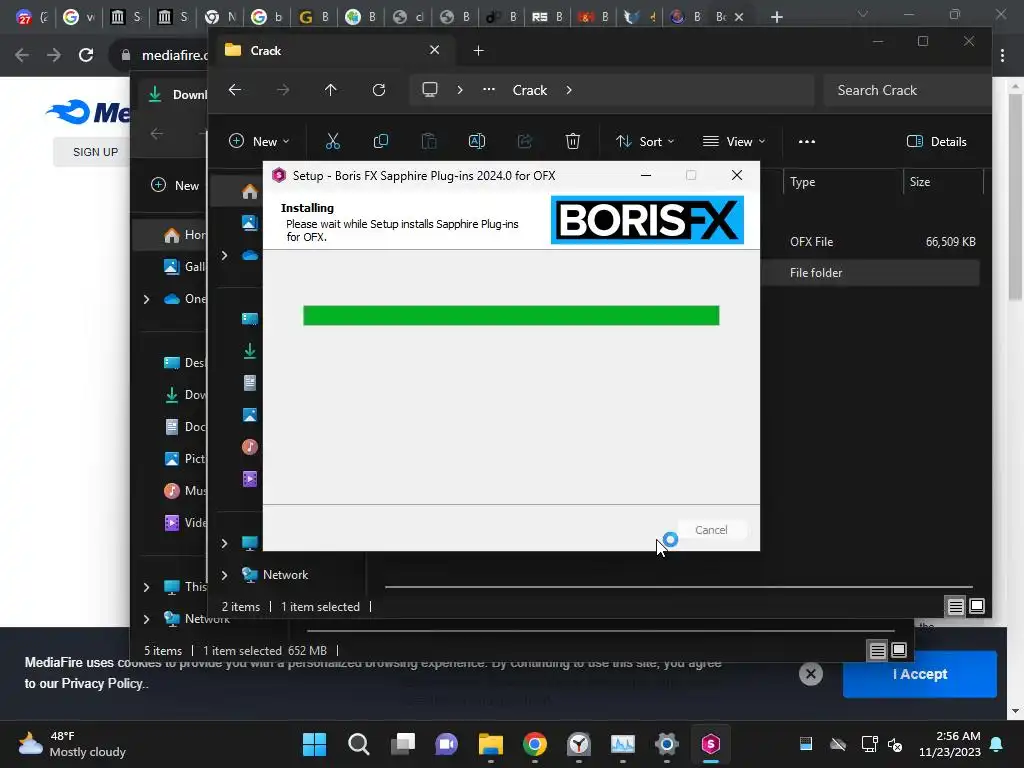
Task: Switch Crack window to details list view
Action: pos(955,607)
